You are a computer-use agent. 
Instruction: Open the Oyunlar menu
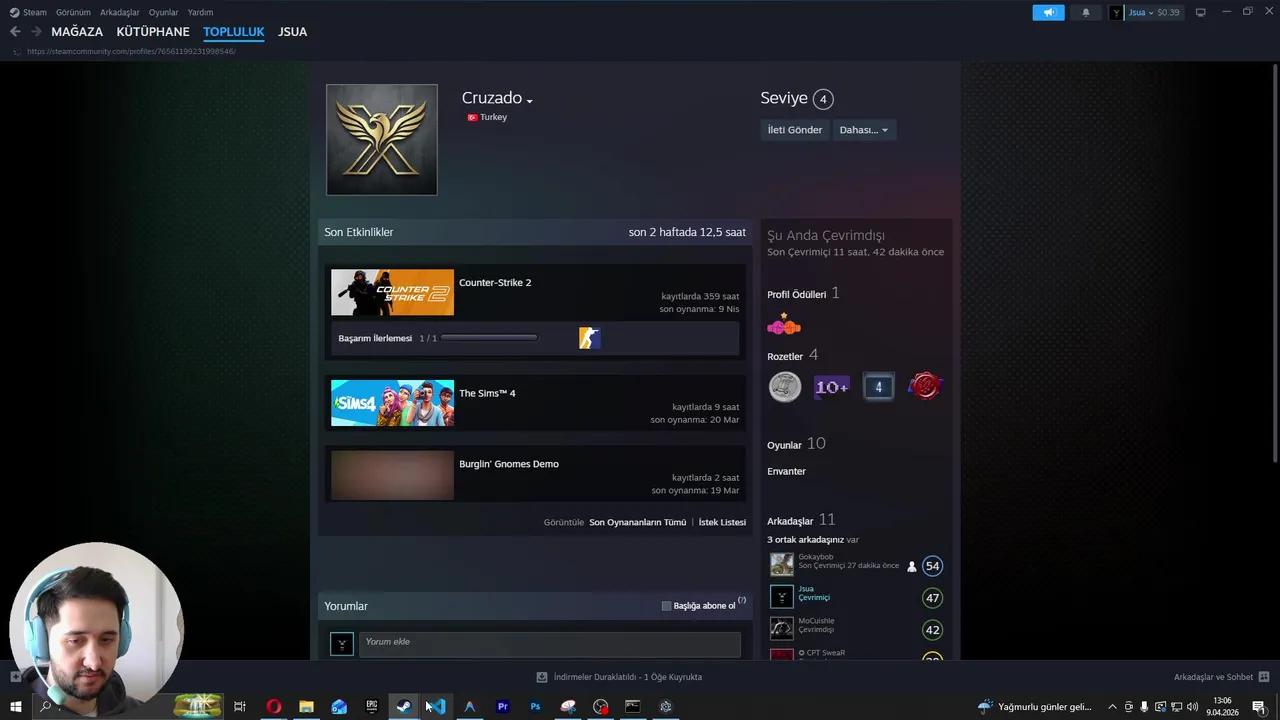pos(163,12)
